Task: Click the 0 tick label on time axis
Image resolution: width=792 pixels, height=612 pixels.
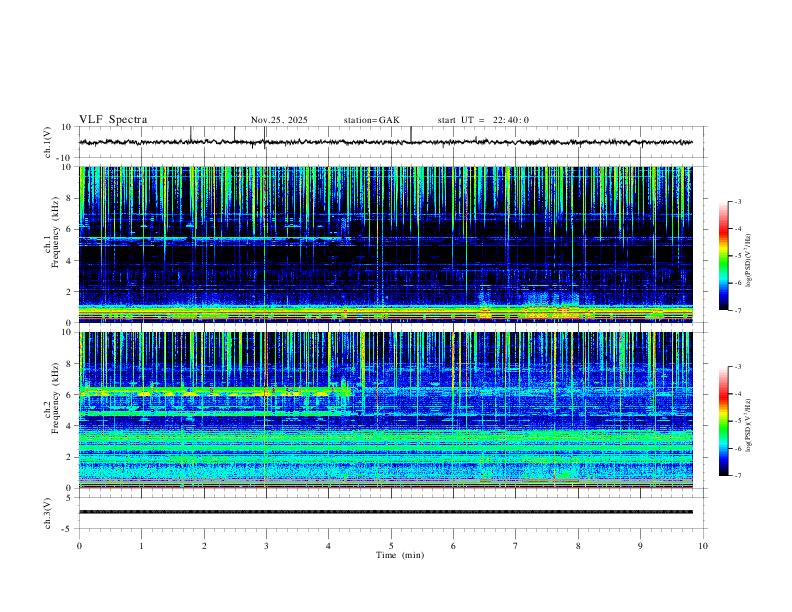Action: pos(79,545)
